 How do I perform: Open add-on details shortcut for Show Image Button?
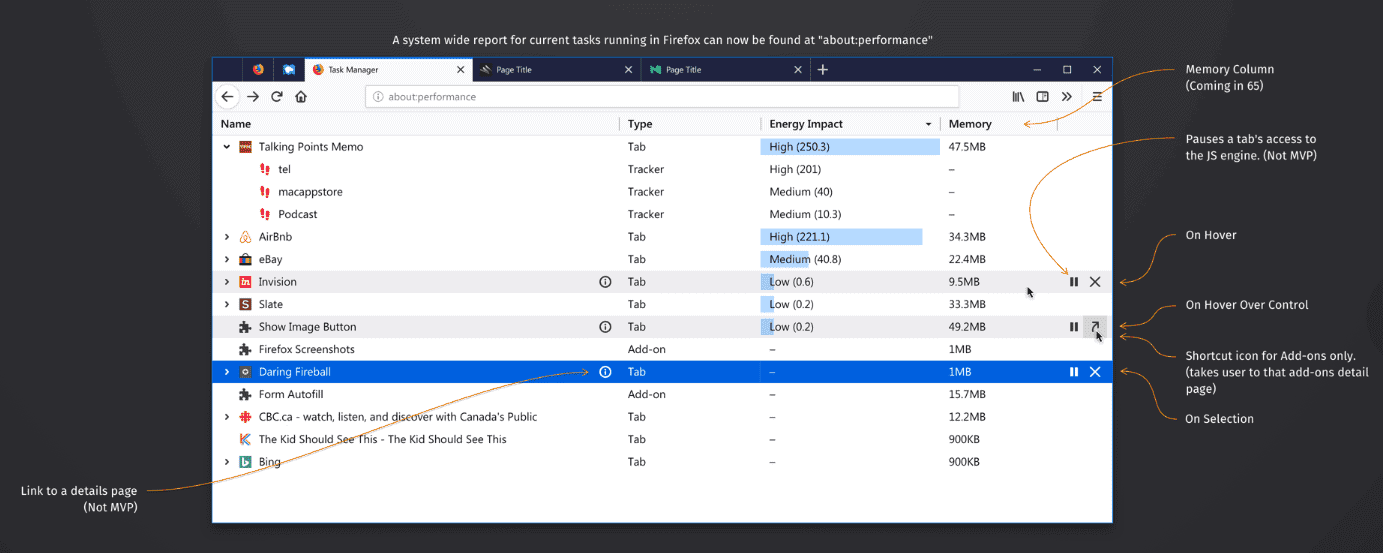point(1095,327)
